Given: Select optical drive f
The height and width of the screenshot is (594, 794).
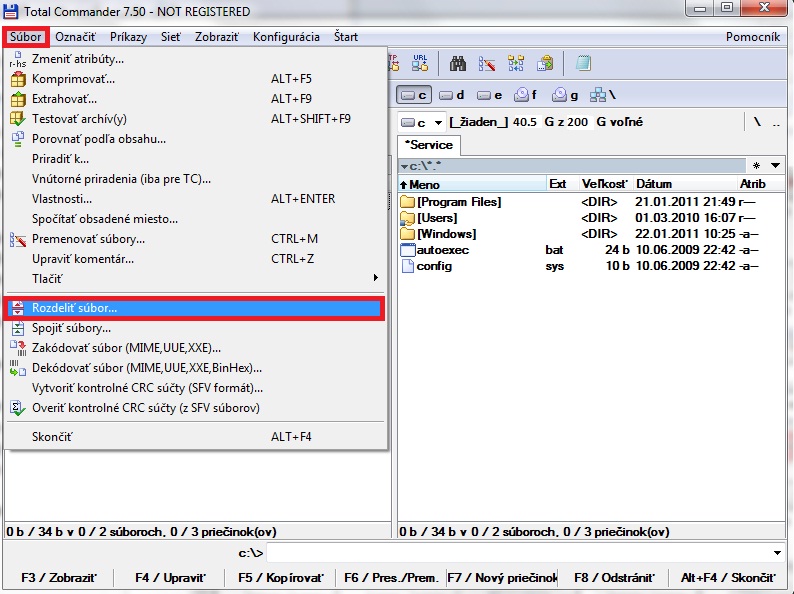Looking at the screenshot, I should (526, 95).
